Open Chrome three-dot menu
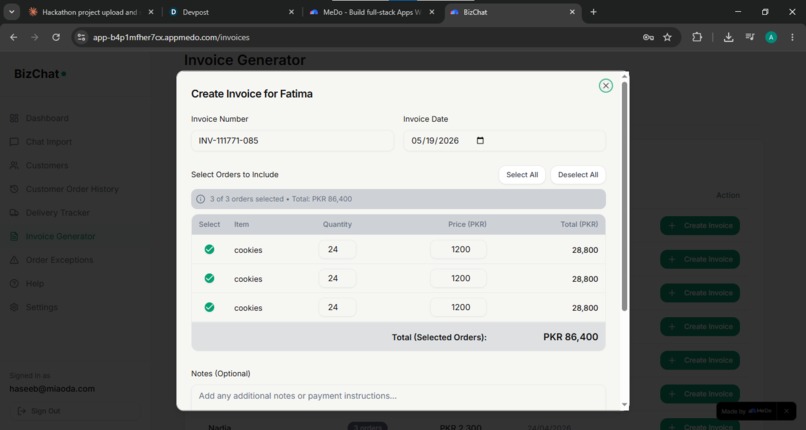Screen dimensions: 806x430 coord(792,38)
